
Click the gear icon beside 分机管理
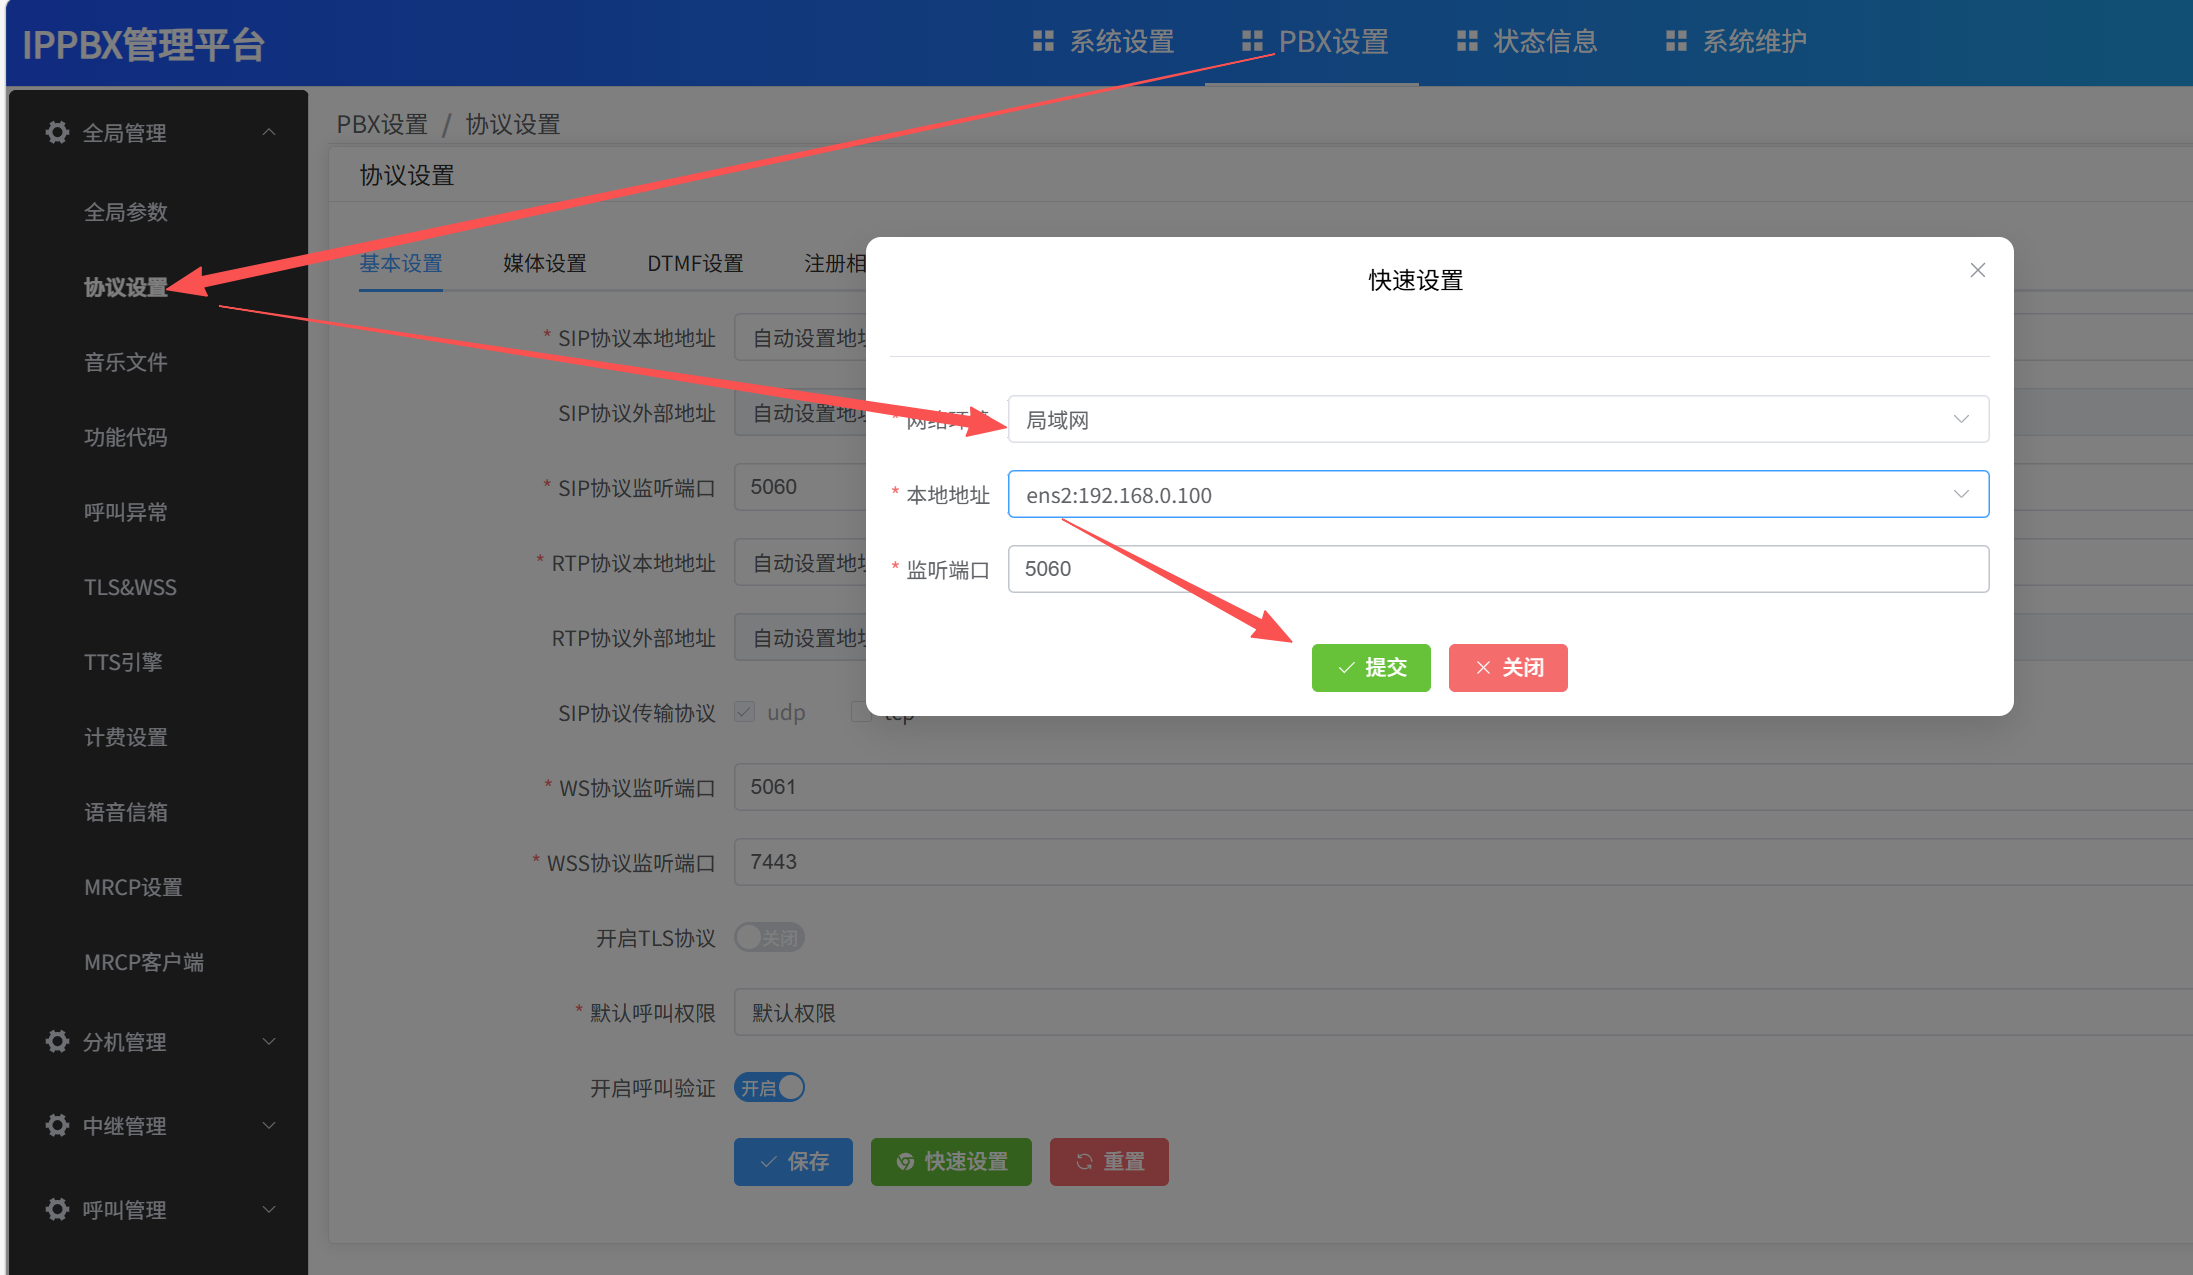57,1041
